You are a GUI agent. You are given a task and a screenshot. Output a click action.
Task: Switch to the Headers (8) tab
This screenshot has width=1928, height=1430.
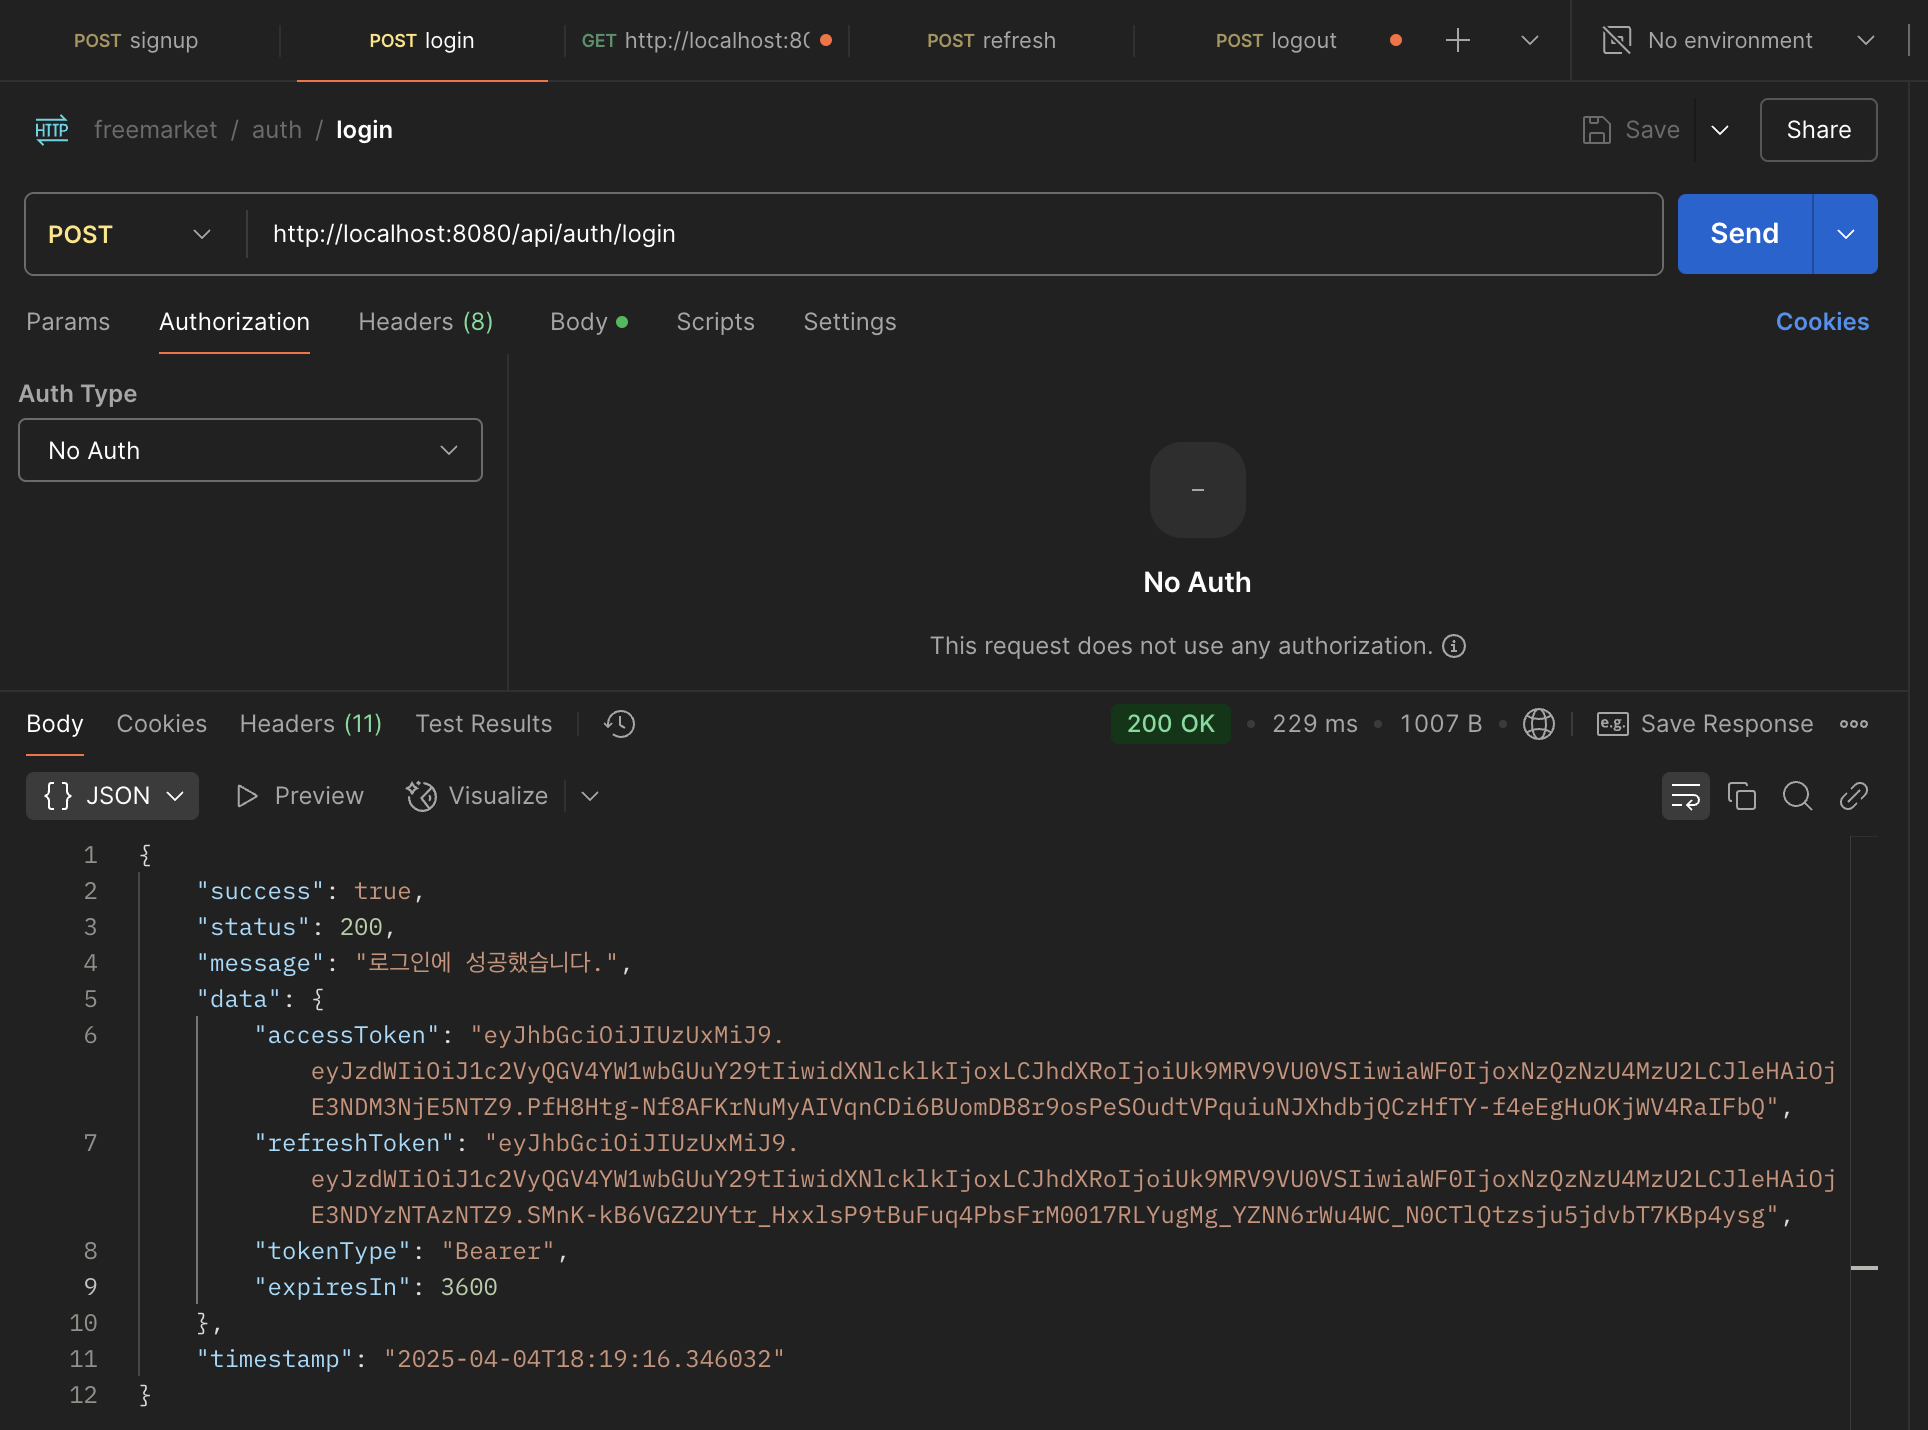click(425, 322)
